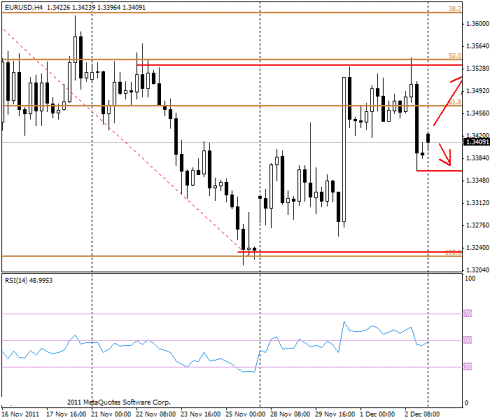Click the RSI(14) 48.9953 indicator label
The width and height of the screenshot is (490, 420).
click(28, 281)
